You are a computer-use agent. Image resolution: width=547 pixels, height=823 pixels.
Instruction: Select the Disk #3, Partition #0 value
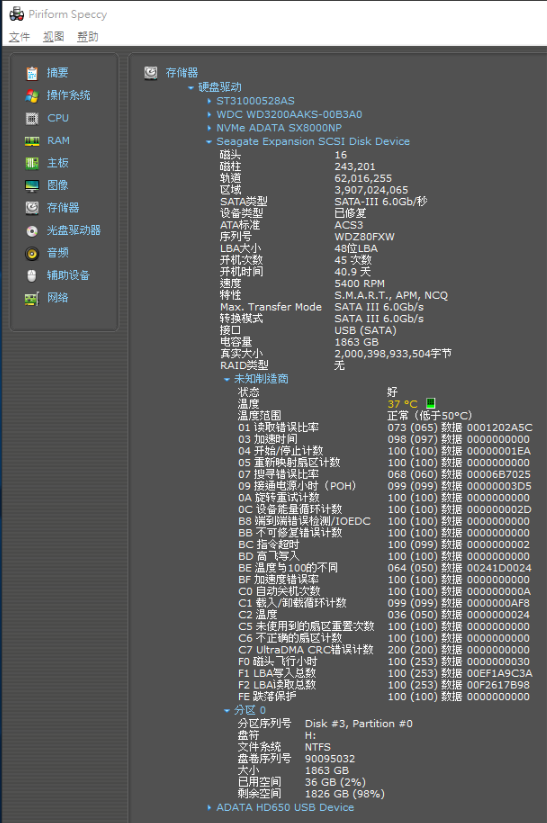coord(359,724)
